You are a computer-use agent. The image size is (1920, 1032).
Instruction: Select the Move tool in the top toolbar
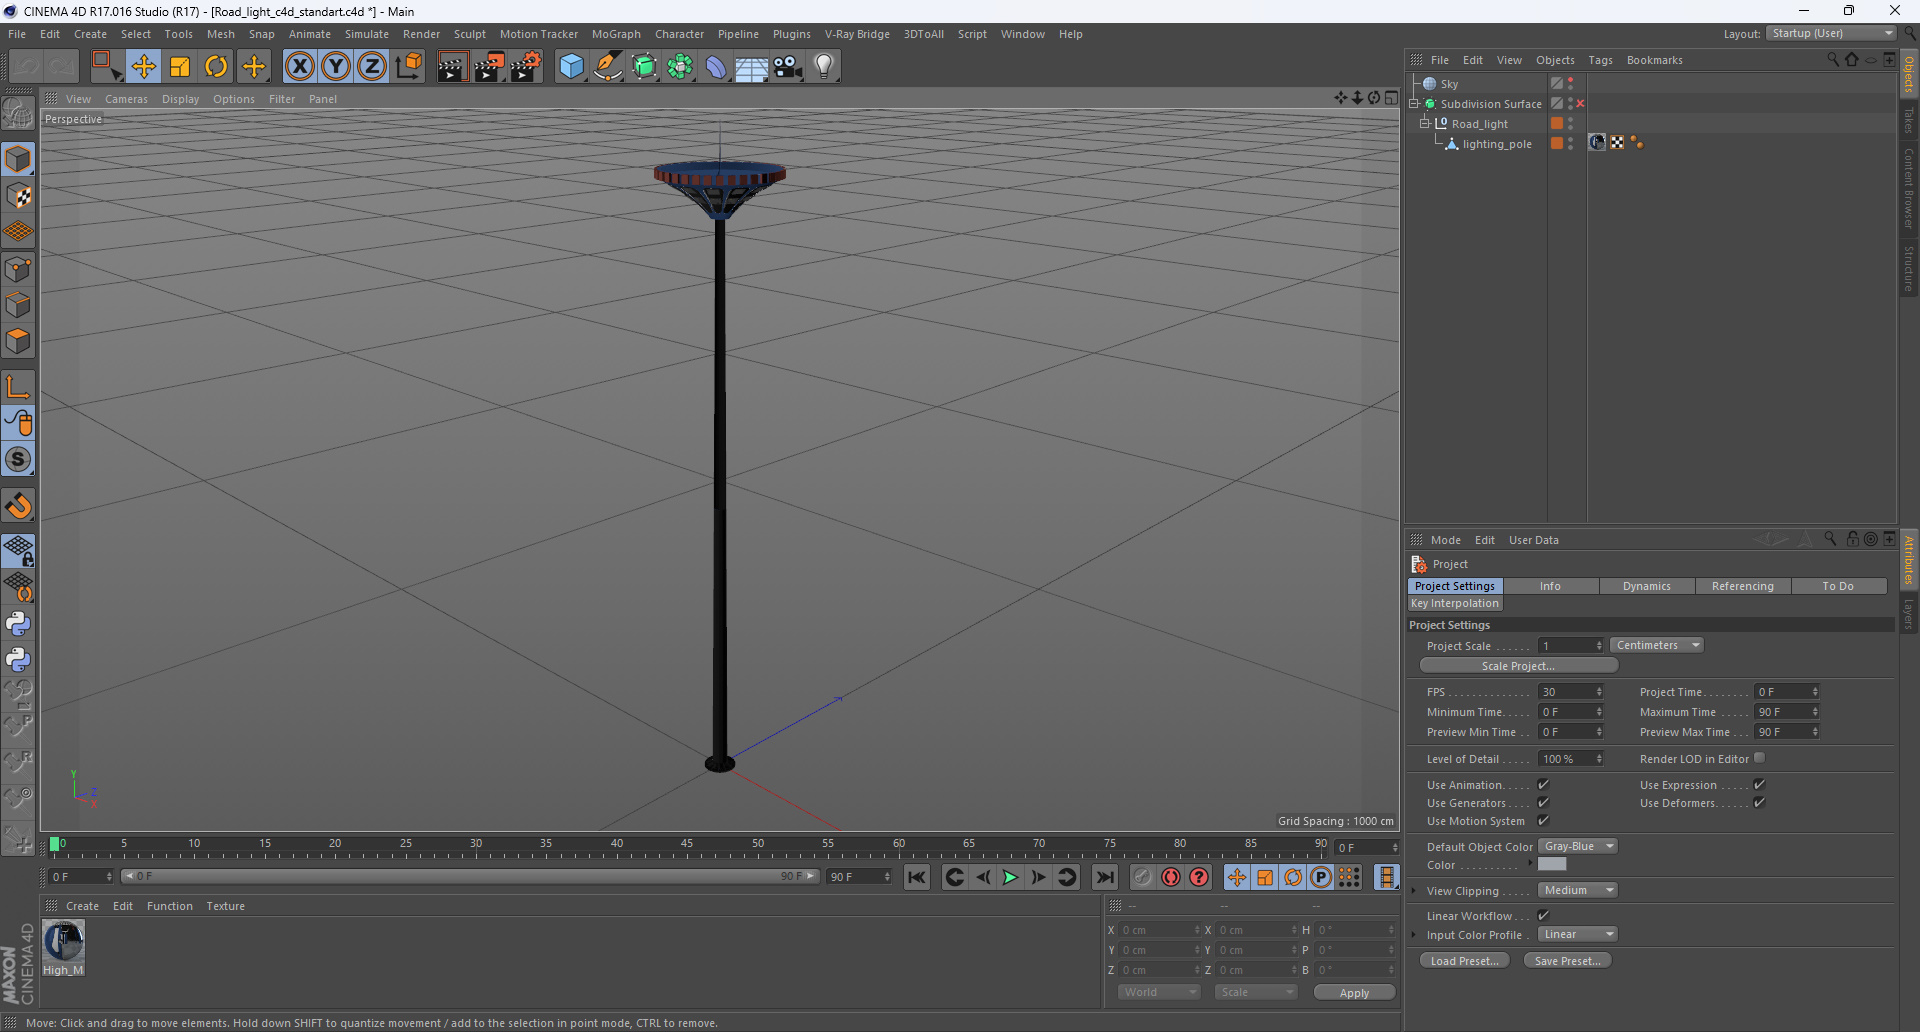coord(143,67)
